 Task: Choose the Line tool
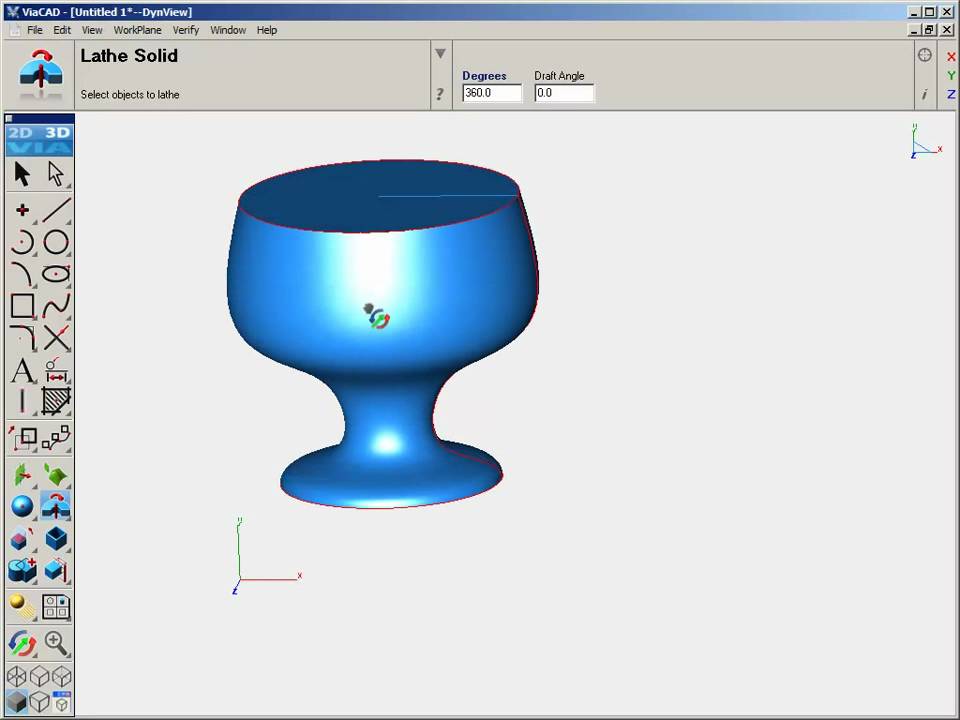(56, 210)
